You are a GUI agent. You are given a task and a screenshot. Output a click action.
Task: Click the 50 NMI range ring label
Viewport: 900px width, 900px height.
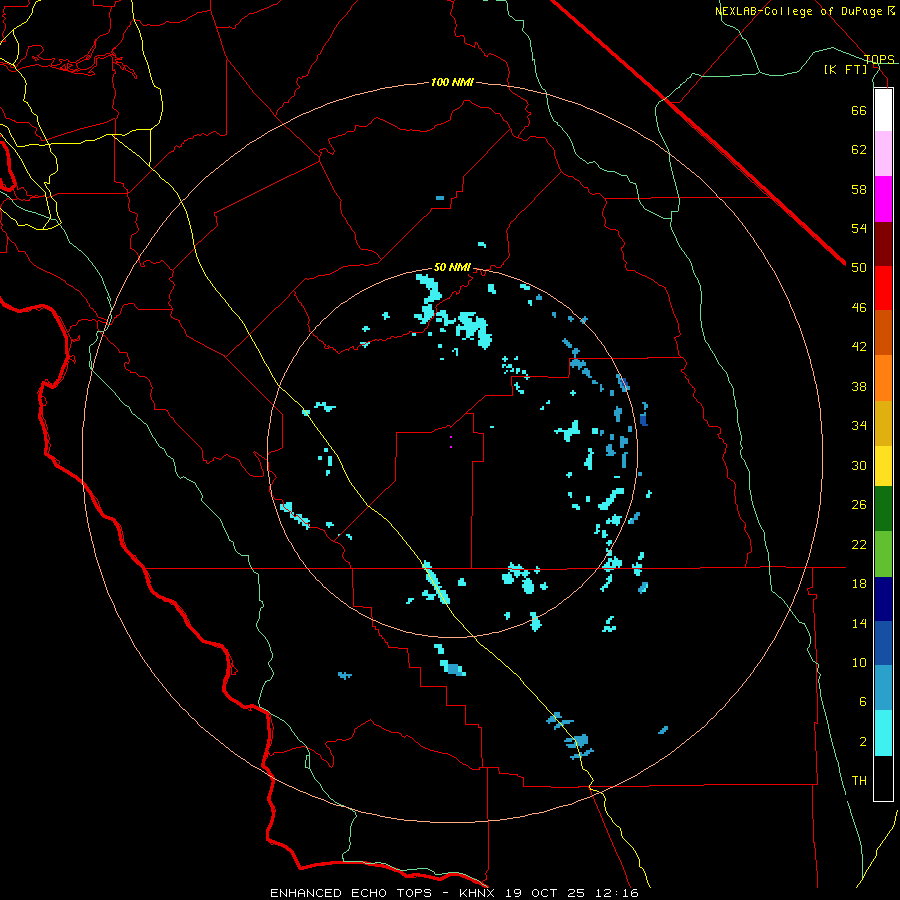pos(452,267)
